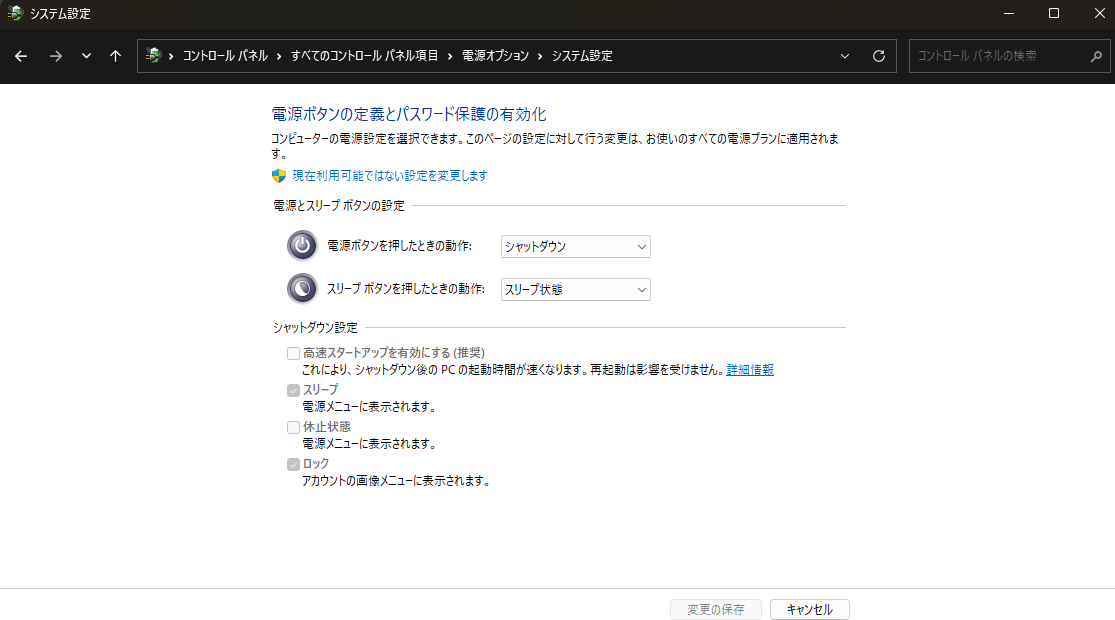This screenshot has width=1115, height=620.
Task: Maximize the システム設定 window
Action: (x=1054, y=14)
